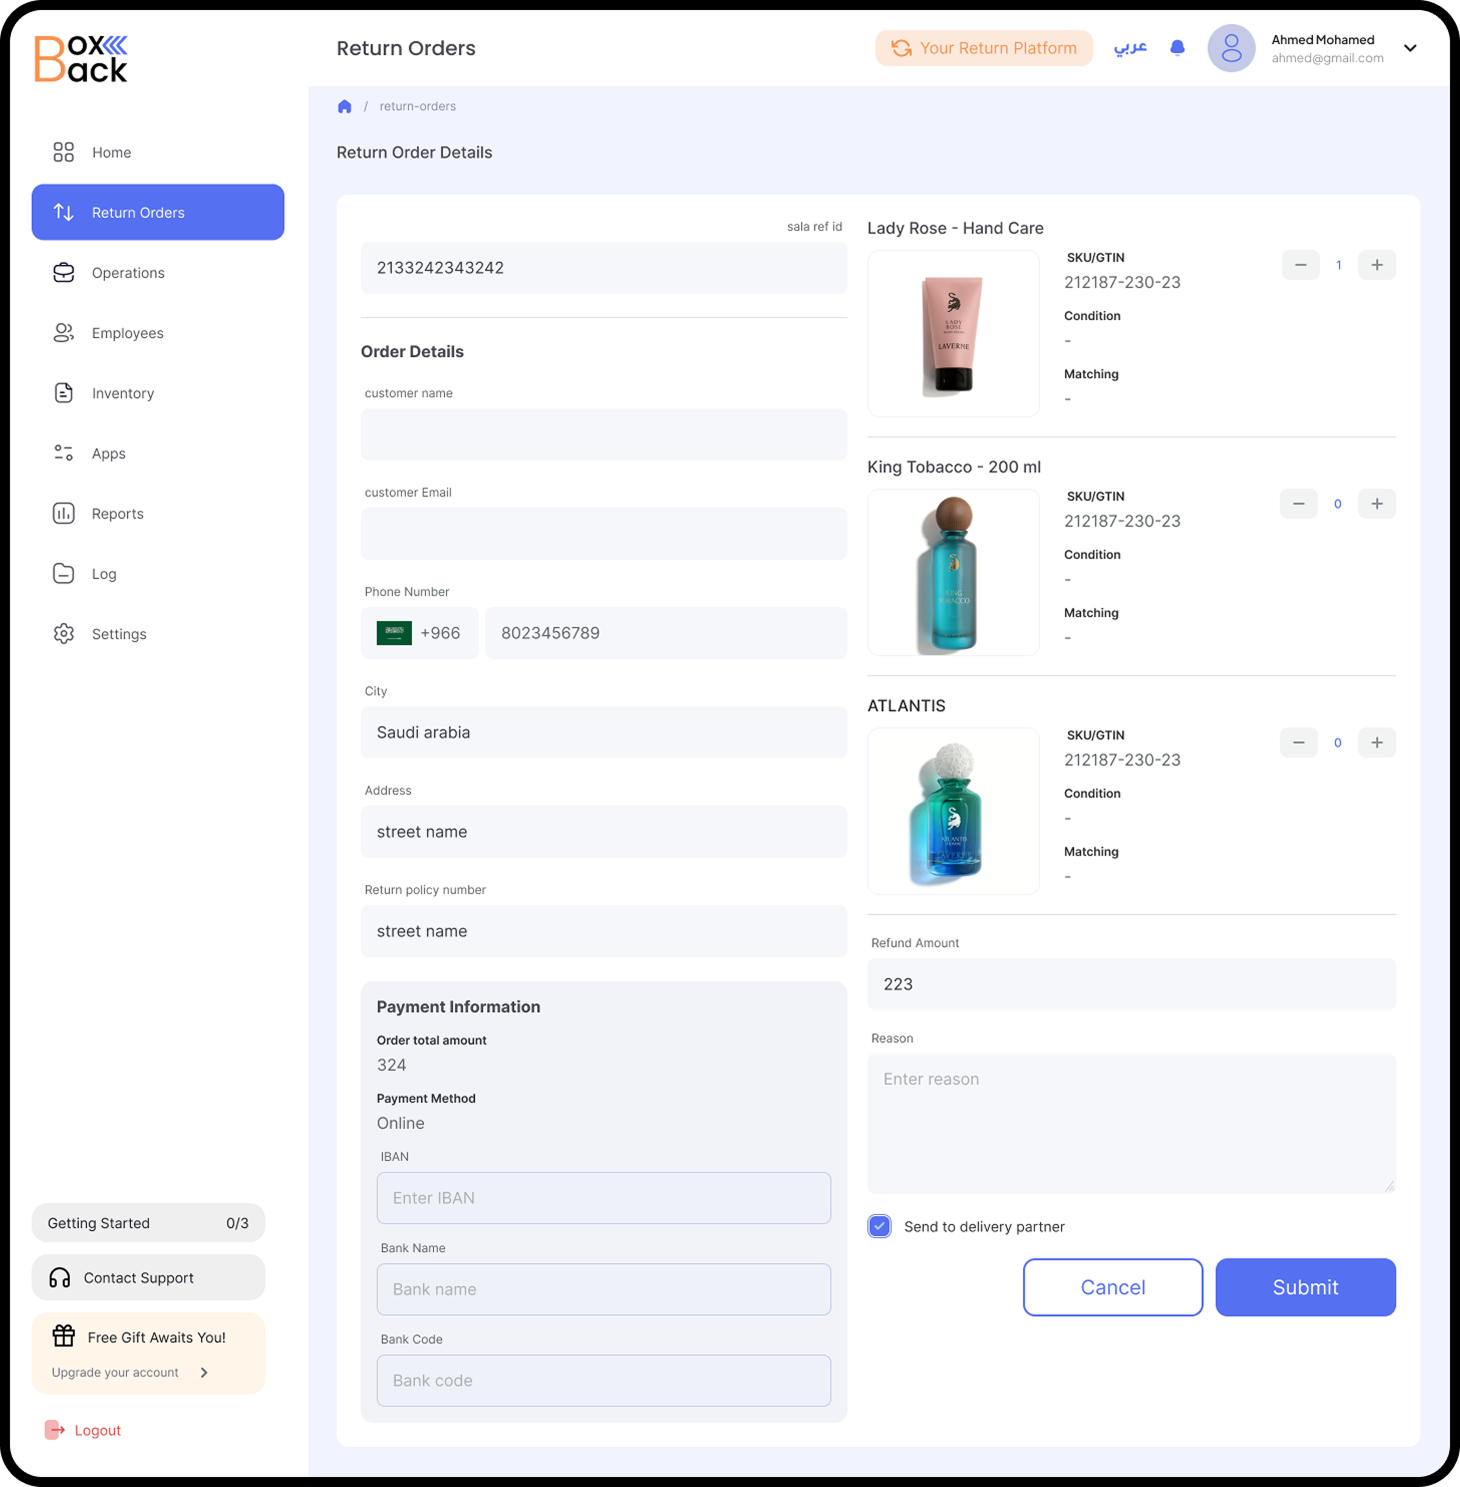The width and height of the screenshot is (1460, 1487).
Task: Expand Upgrade your account chevron
Action: (204, 1372)
